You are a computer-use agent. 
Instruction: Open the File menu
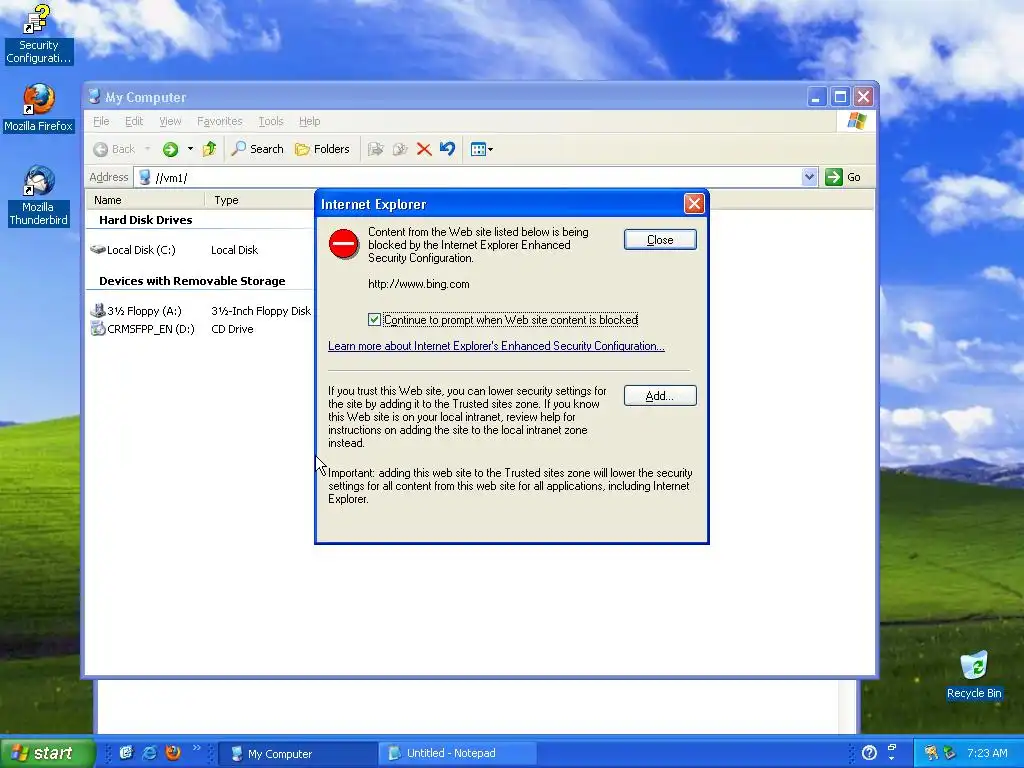(x=101, y=121)
